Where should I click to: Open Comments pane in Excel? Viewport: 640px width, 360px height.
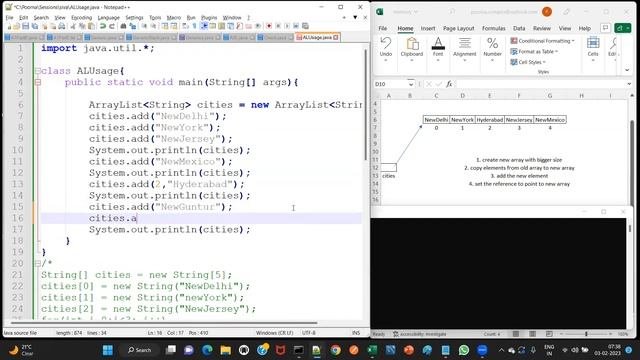pos(605,28)
